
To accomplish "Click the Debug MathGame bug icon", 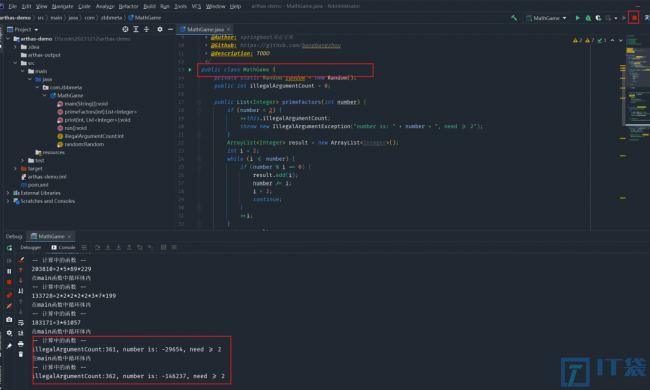I will tap(588, 18).
